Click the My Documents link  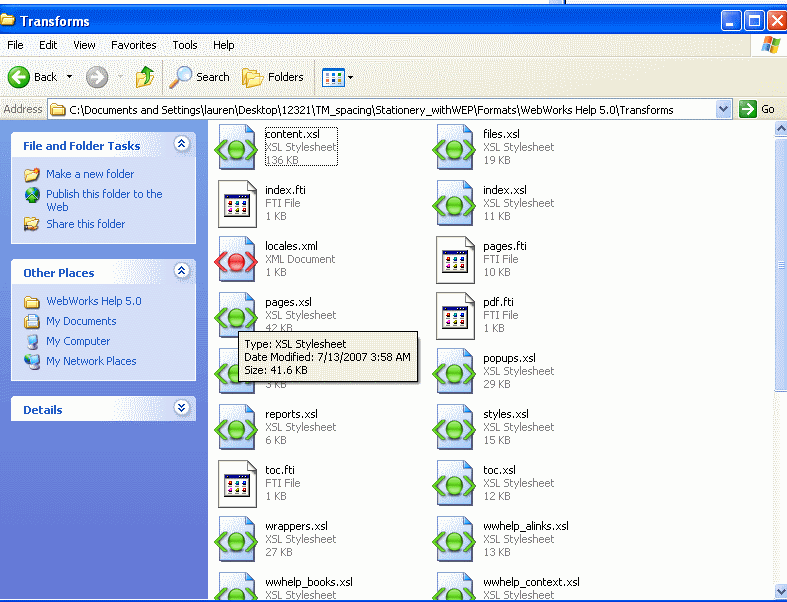click(81, 321)
